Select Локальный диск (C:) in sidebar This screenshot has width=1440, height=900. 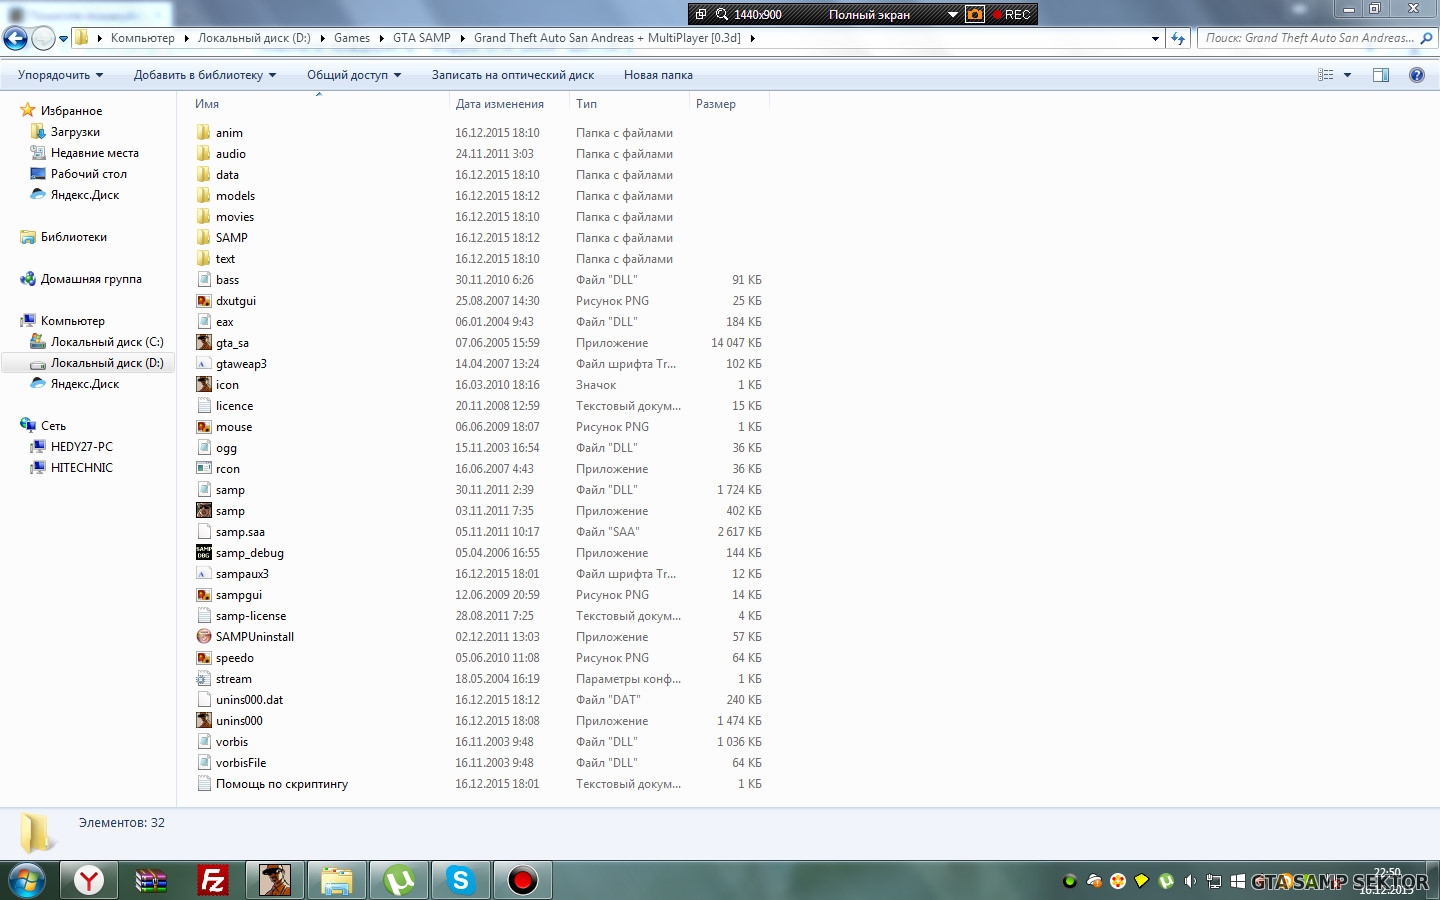(x=107, y=342)
